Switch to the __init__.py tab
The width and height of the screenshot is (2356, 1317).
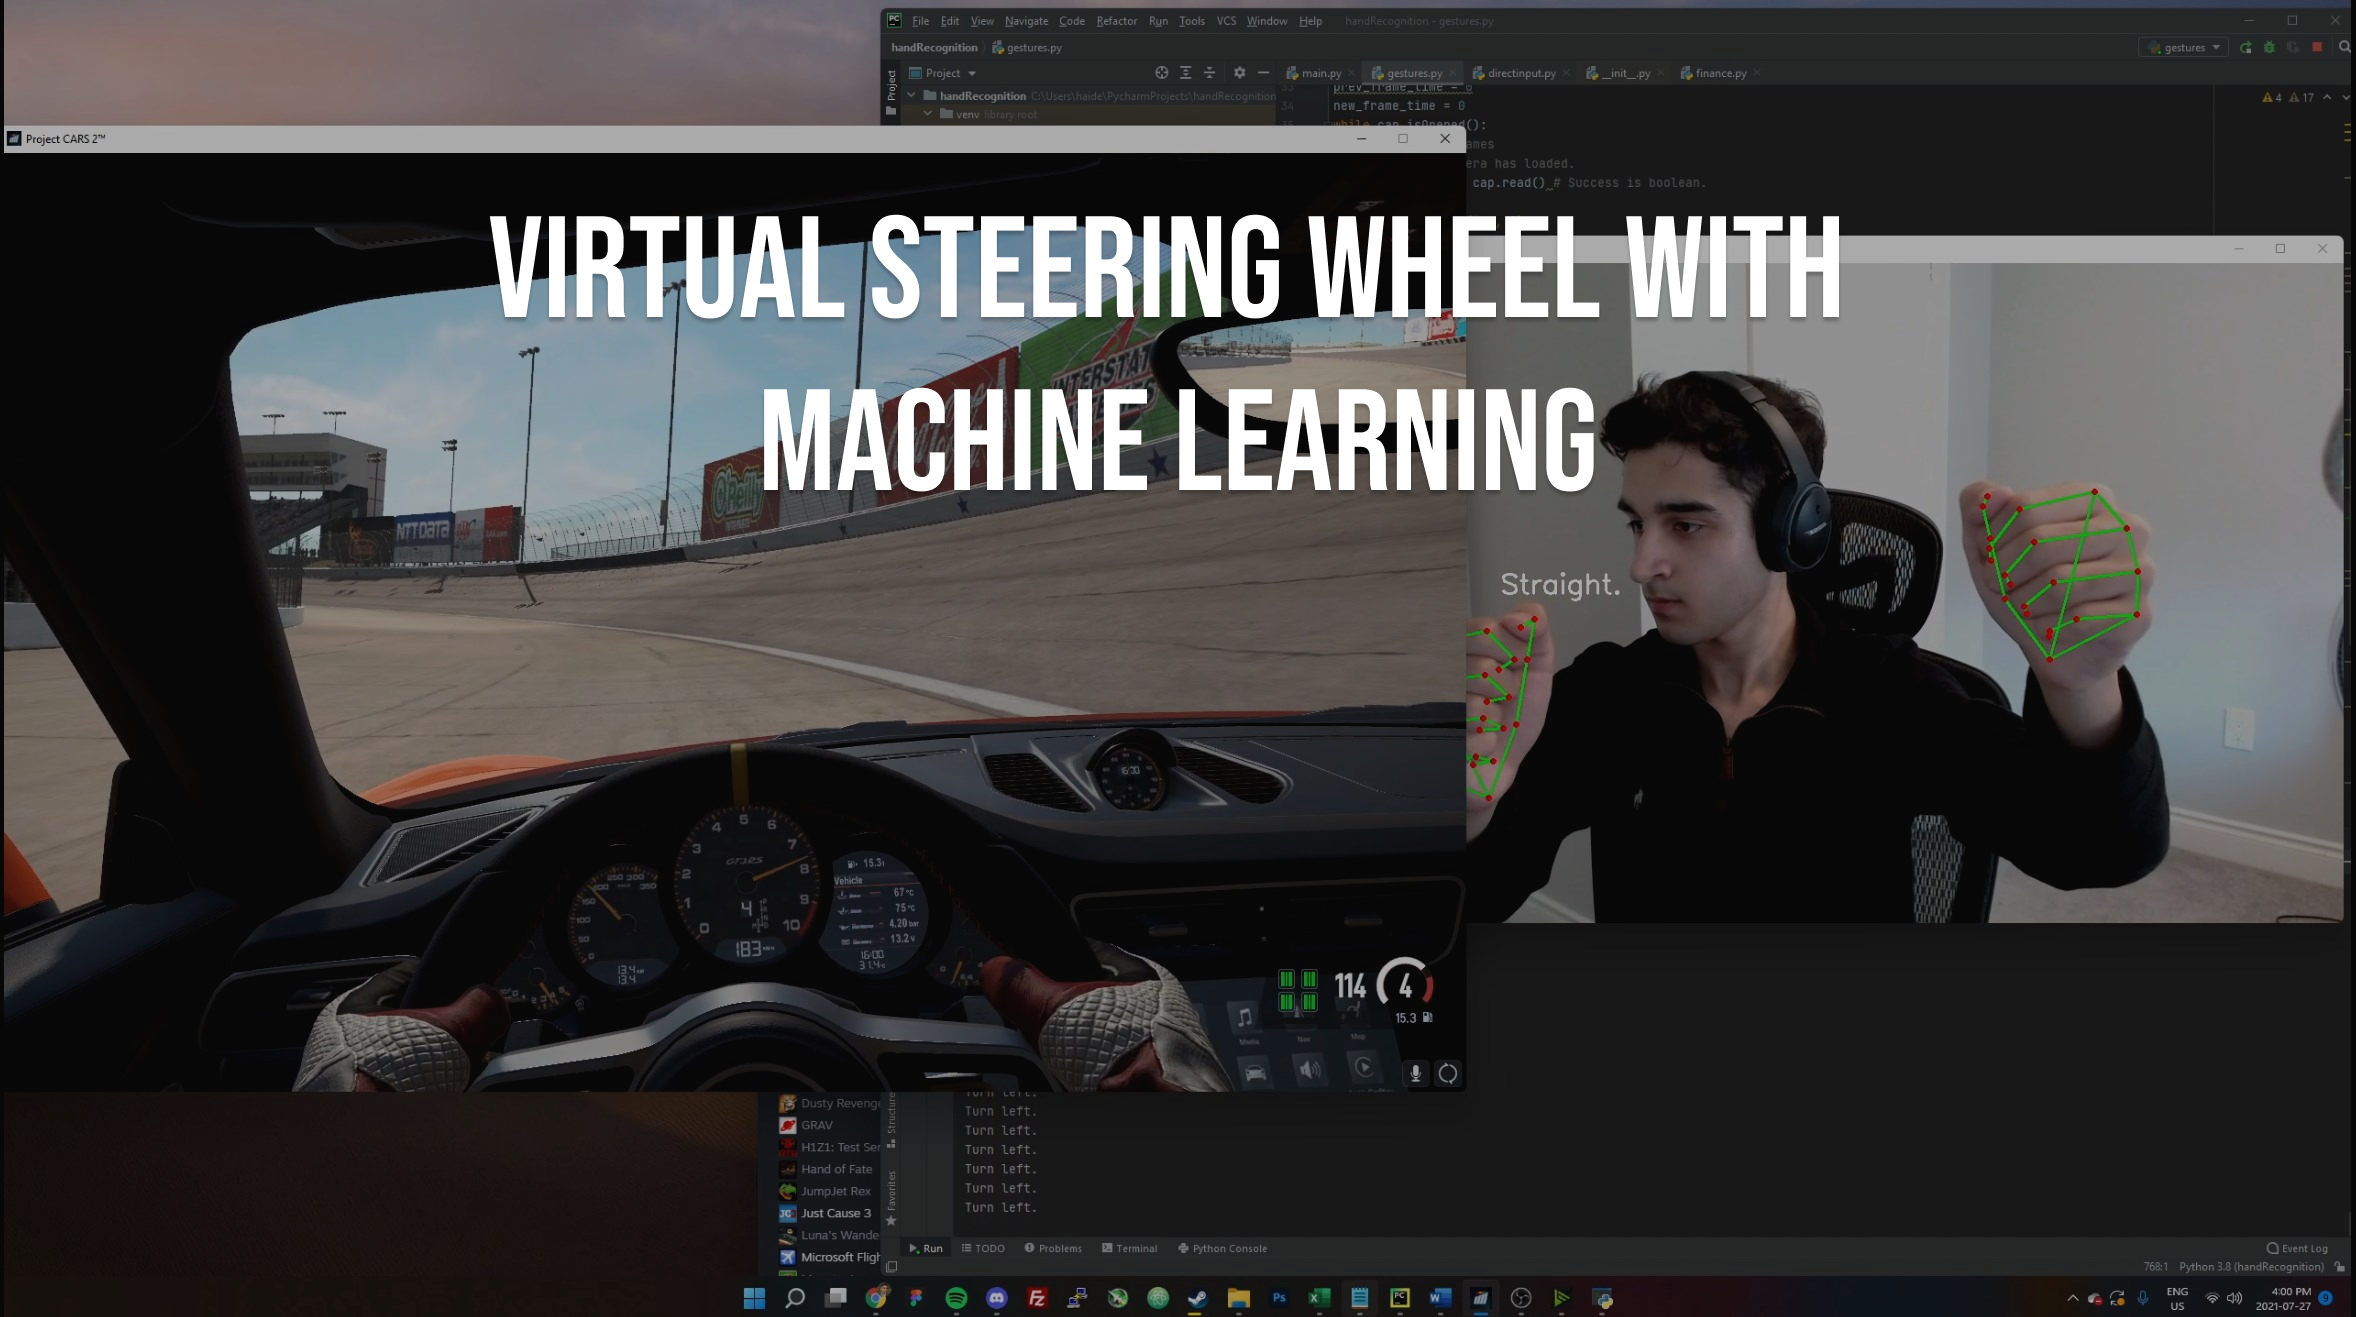click(1626, 73)
